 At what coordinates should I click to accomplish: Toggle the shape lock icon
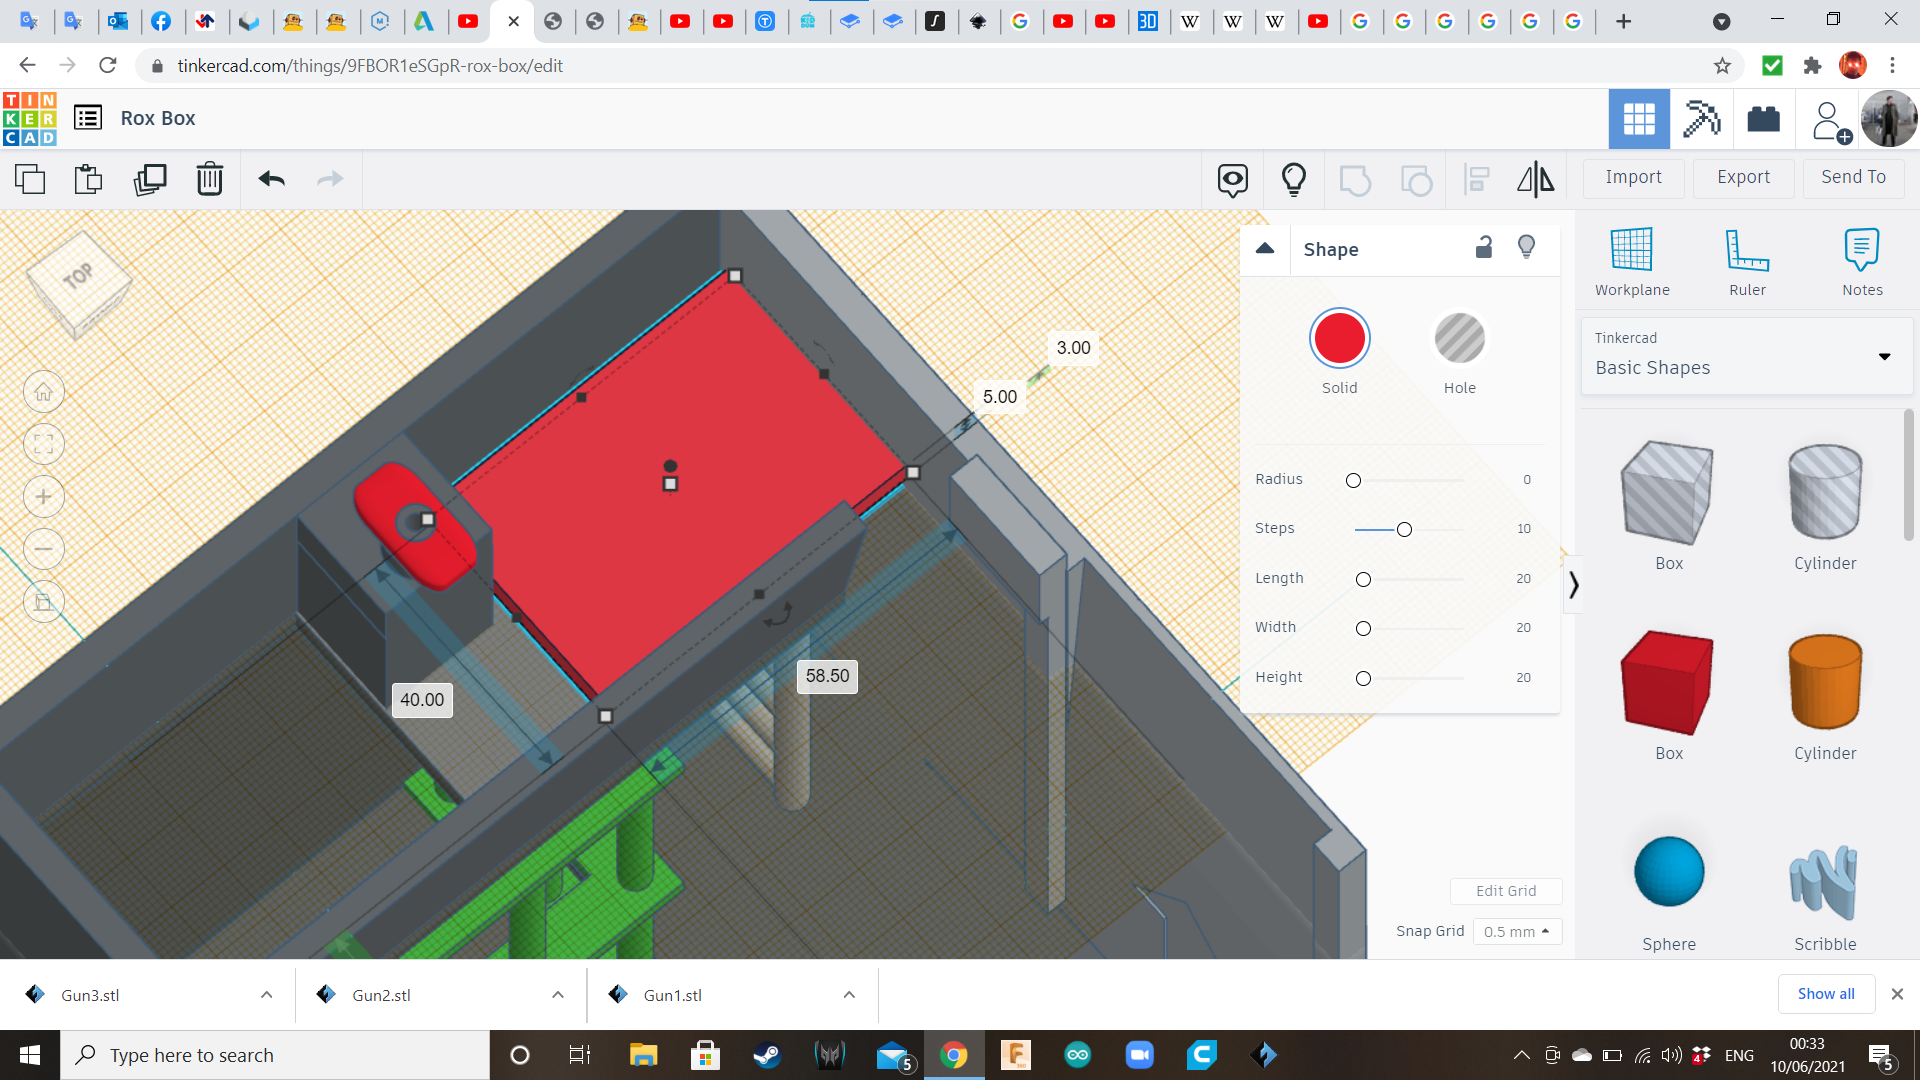coord(1484,247)
